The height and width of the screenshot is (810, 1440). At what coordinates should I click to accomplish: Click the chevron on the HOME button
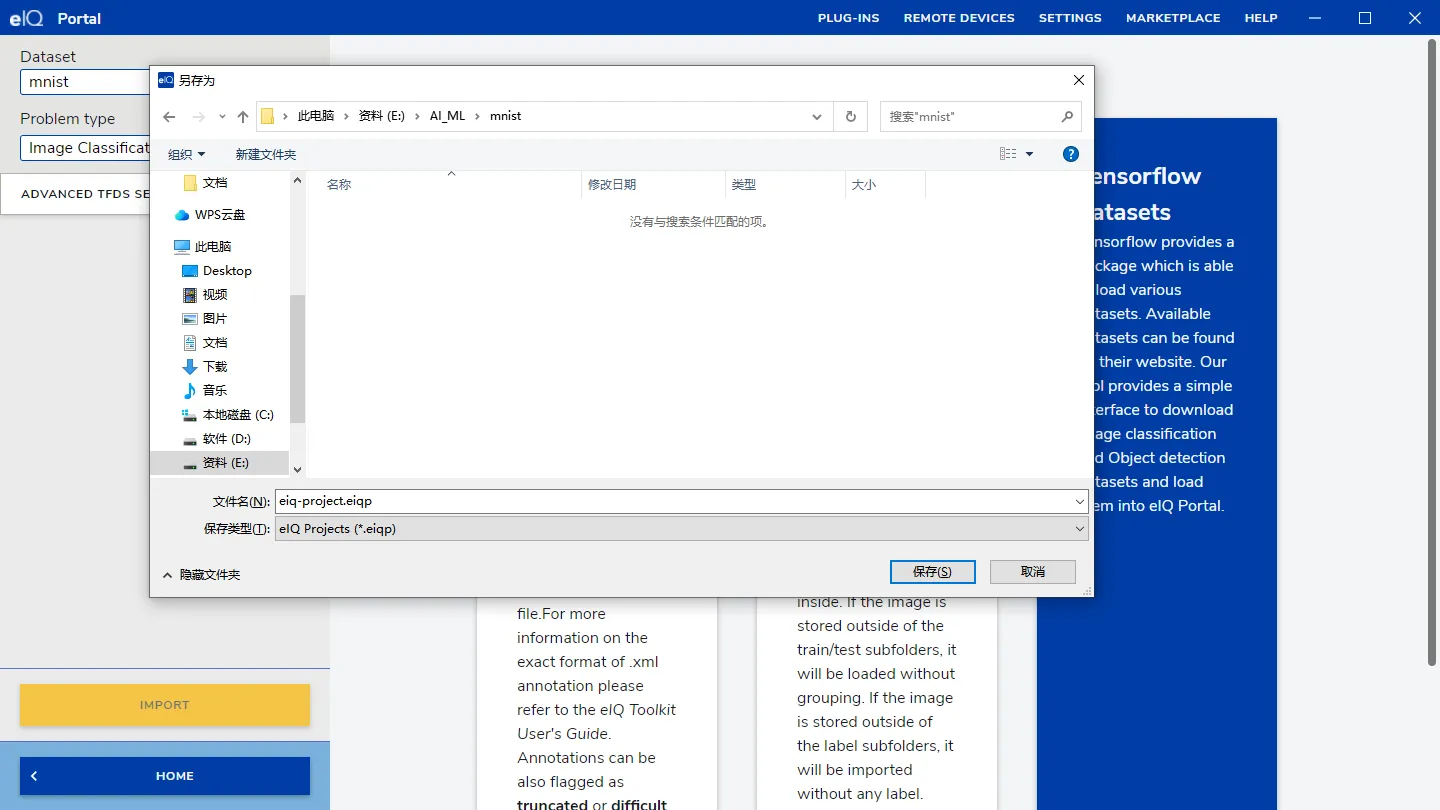[34, 775]
